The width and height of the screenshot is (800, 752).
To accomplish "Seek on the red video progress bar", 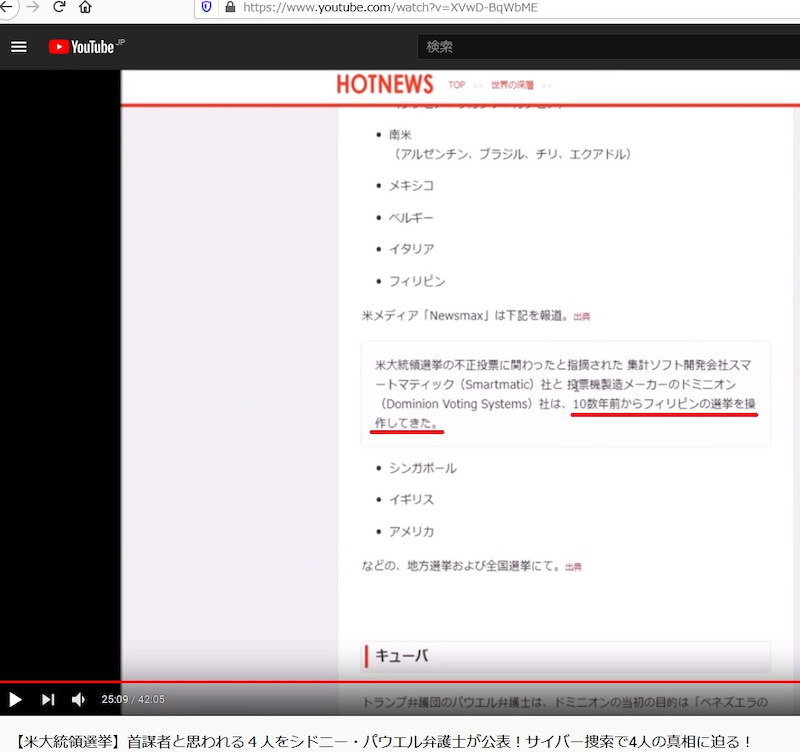I will 400,682.
